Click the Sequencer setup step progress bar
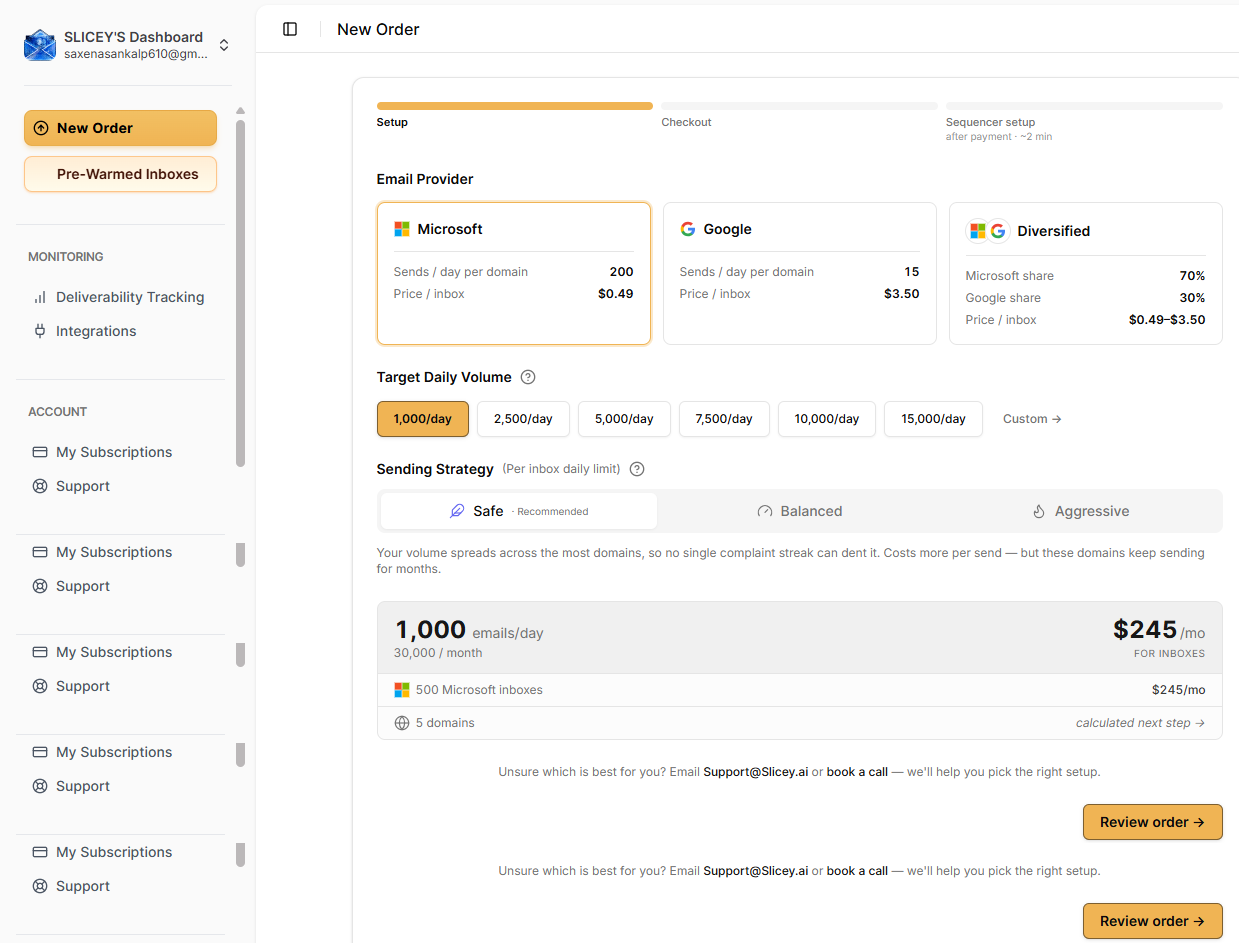 coord(1084,106)
